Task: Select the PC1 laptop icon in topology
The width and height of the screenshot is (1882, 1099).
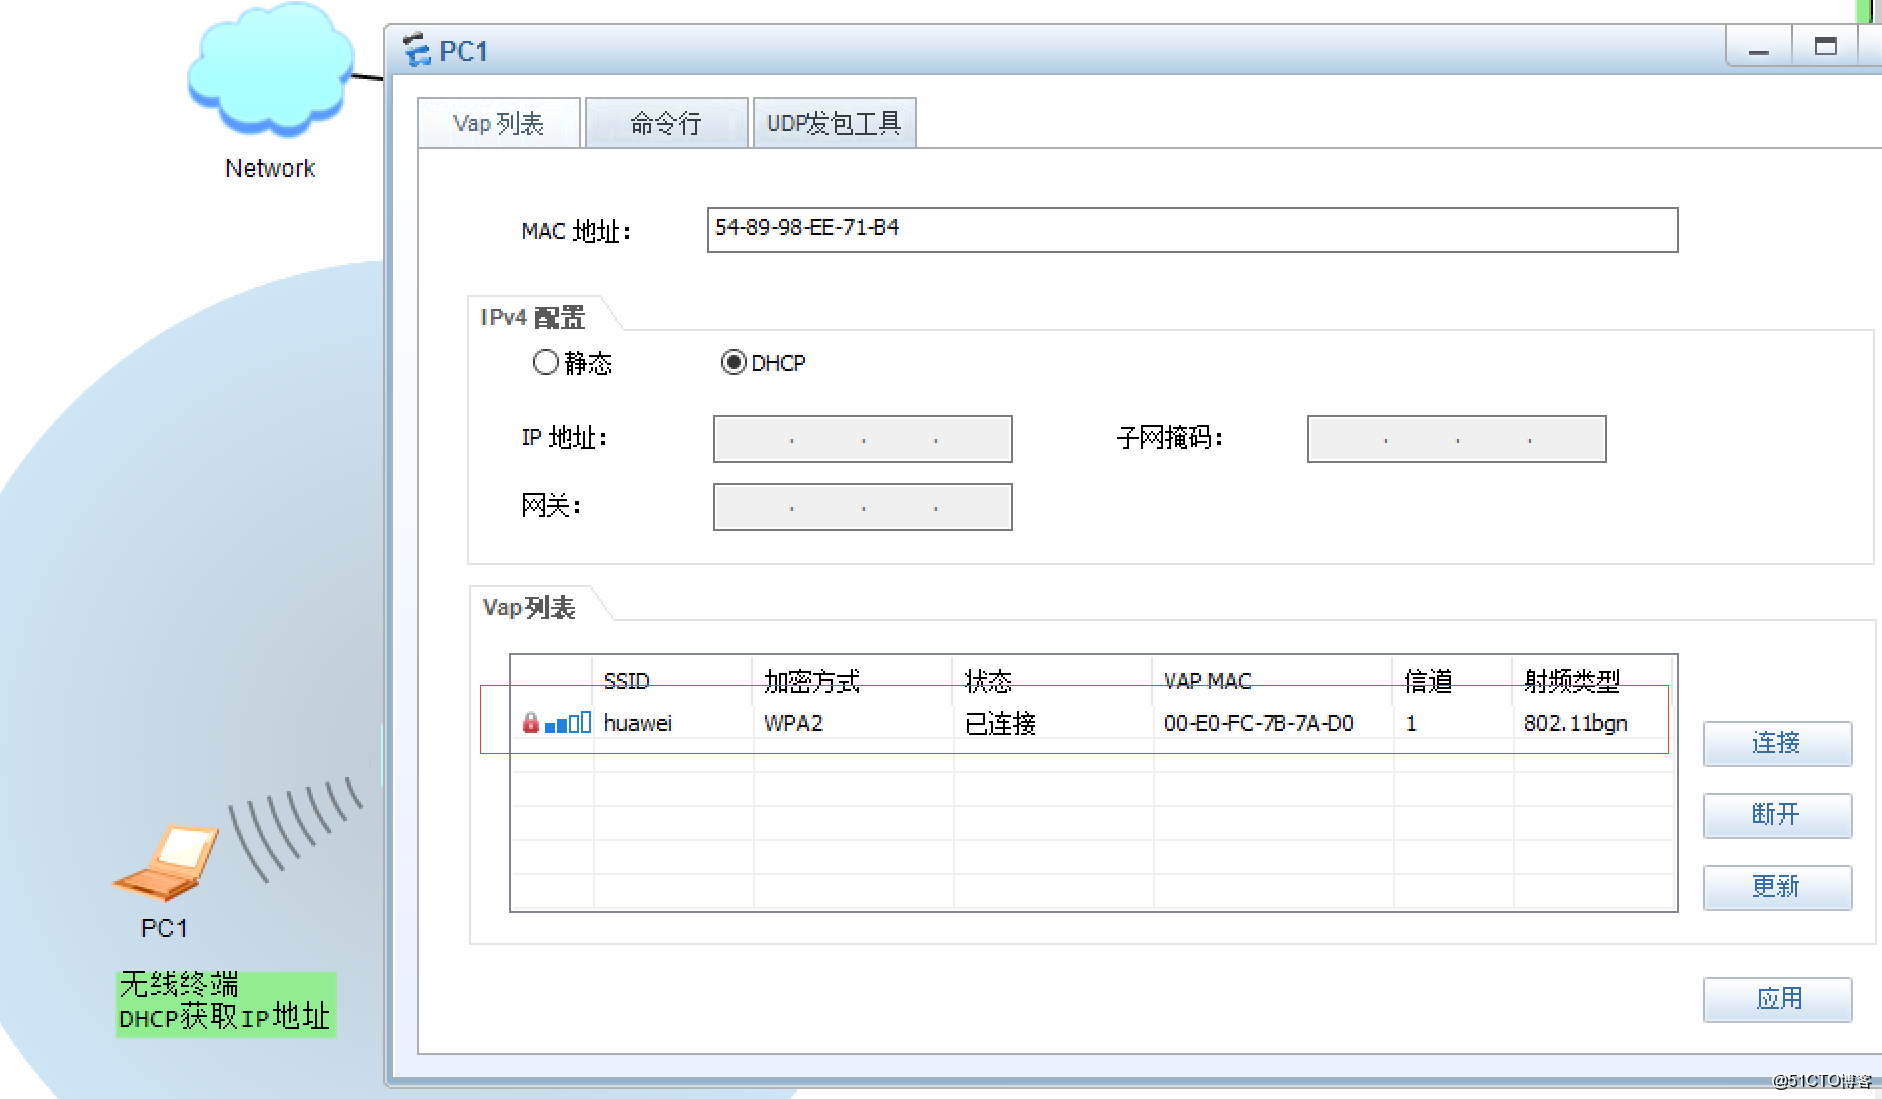Action: pyautogui.click(x=167, y=862)
